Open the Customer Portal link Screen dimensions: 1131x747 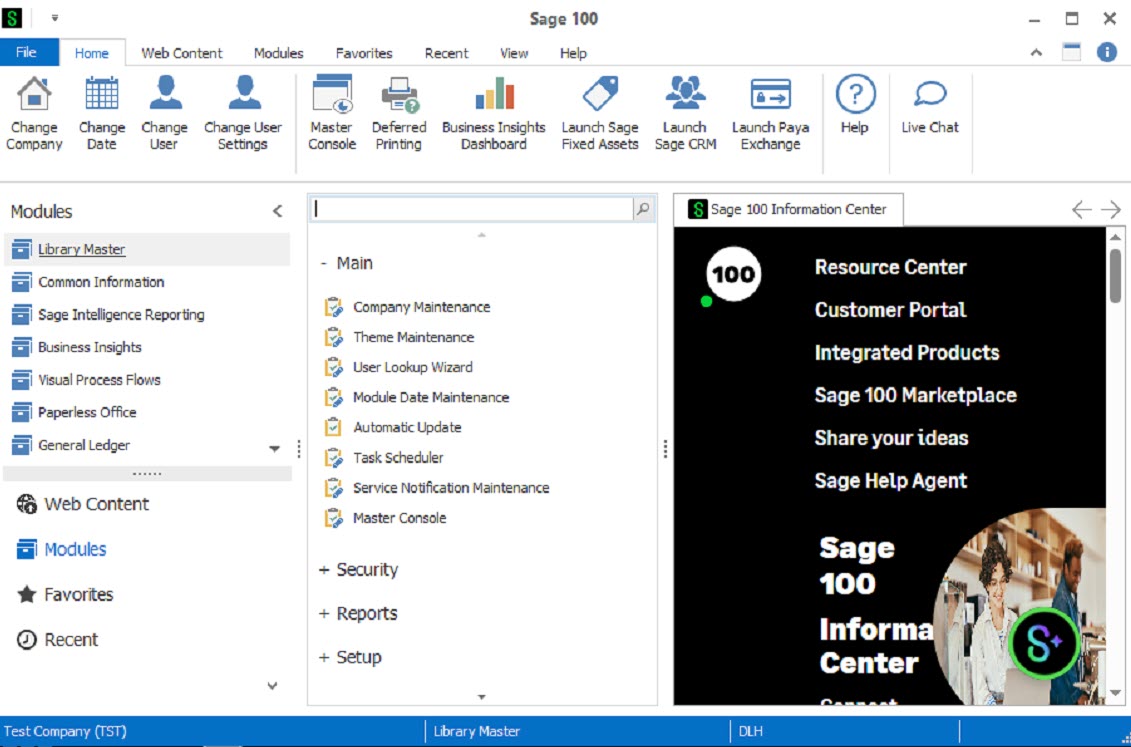click(890, 310)
